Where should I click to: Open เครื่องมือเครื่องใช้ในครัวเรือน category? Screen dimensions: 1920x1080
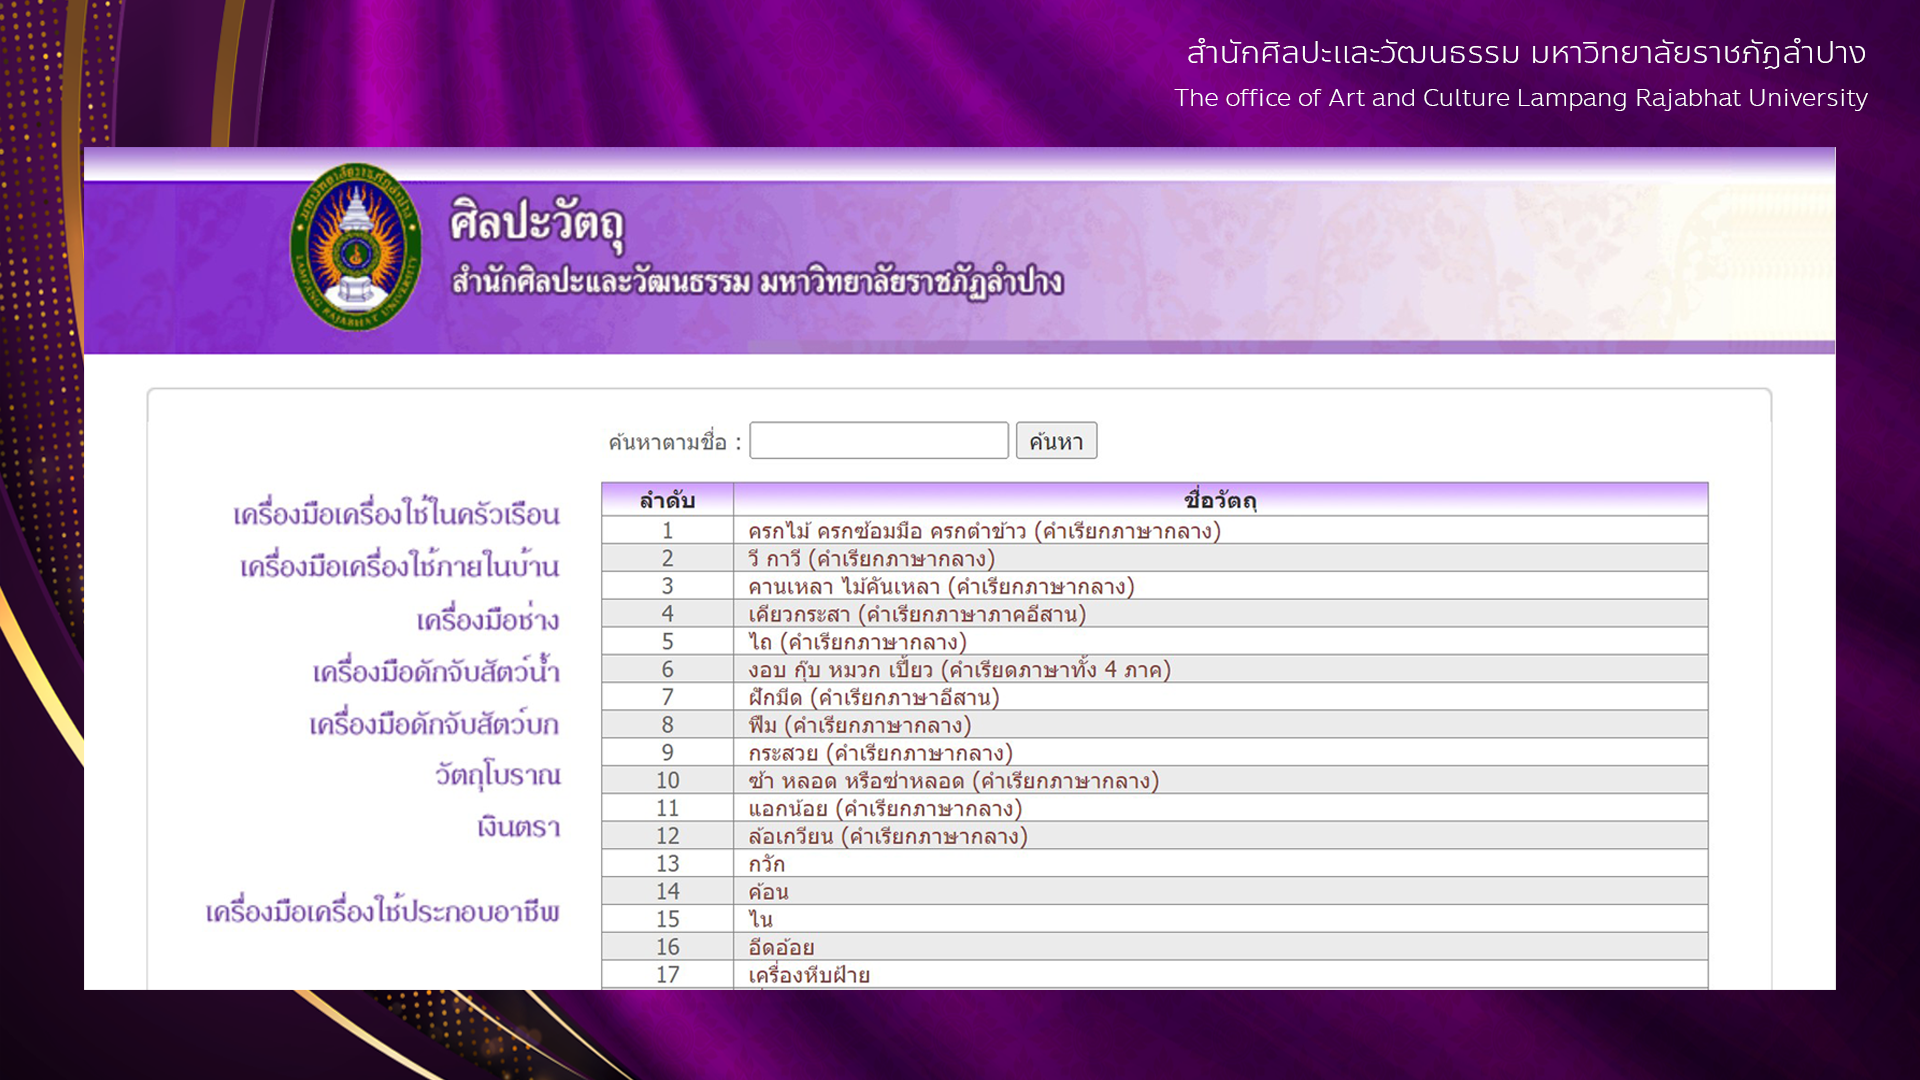[396, 514]
